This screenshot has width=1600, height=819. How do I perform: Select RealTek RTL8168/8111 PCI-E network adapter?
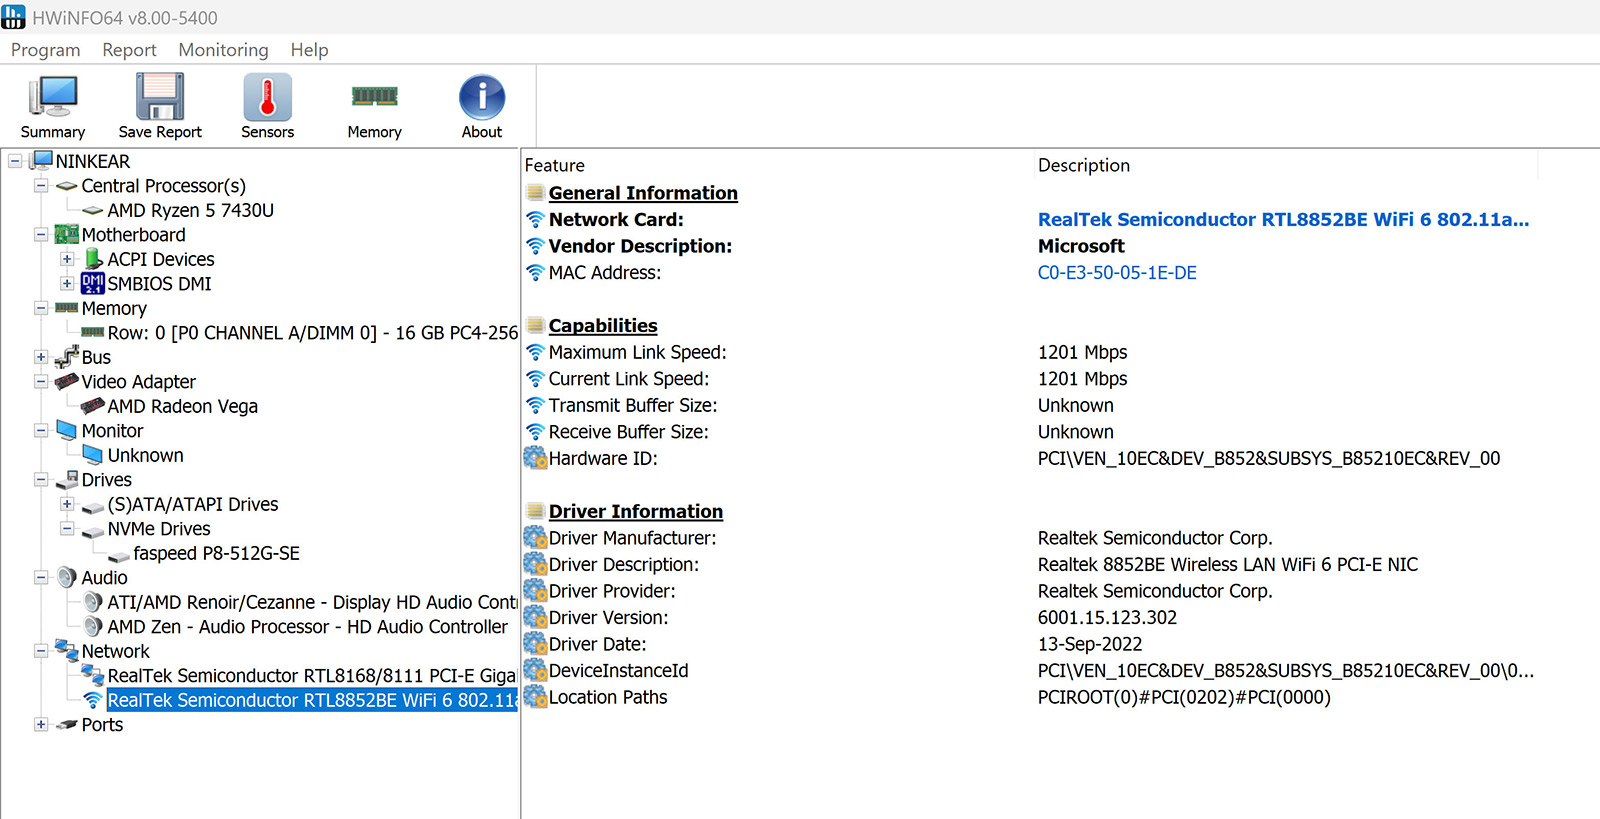tap(311, 676)
